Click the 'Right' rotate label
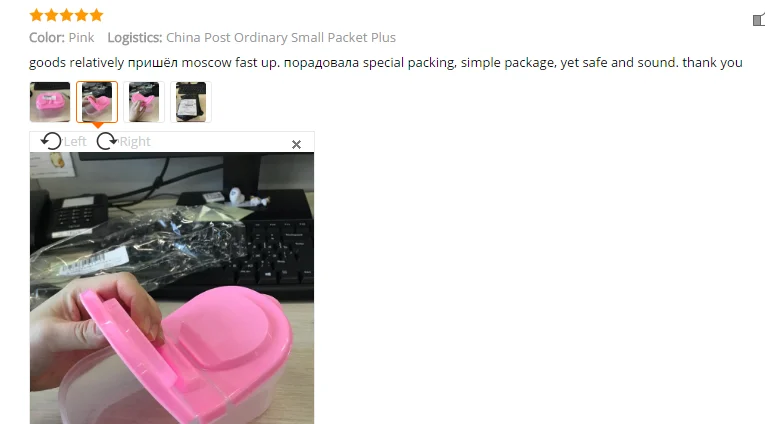Viewport: 765px width, 424px height. (x=135, y=141)
